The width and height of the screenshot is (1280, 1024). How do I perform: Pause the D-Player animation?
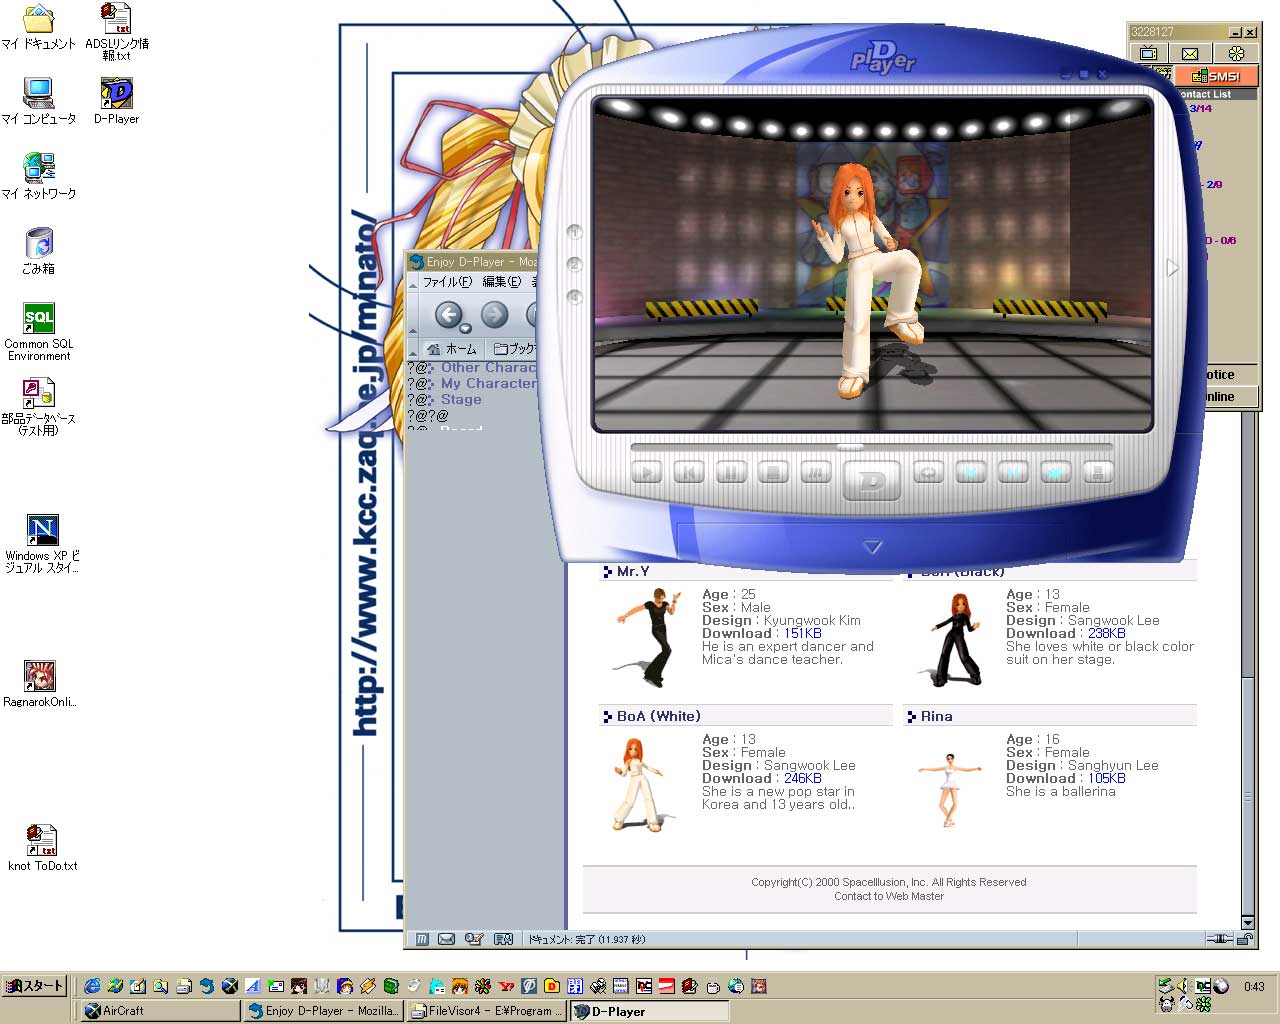(x=731, y=472)
